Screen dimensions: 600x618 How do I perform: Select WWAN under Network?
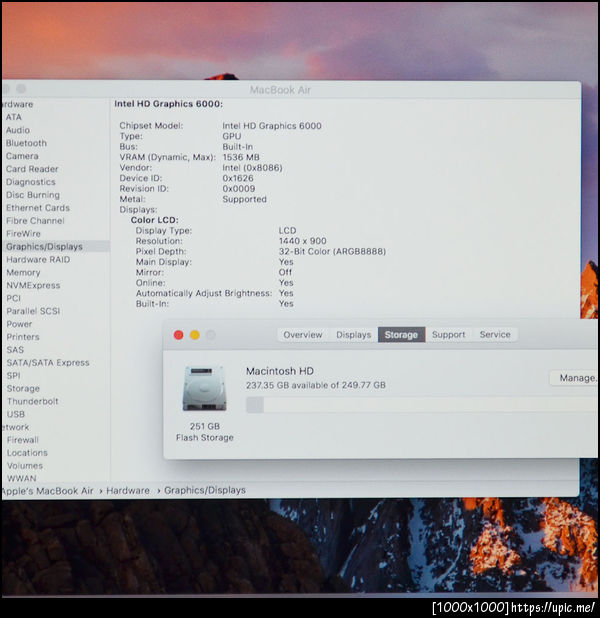22,478
